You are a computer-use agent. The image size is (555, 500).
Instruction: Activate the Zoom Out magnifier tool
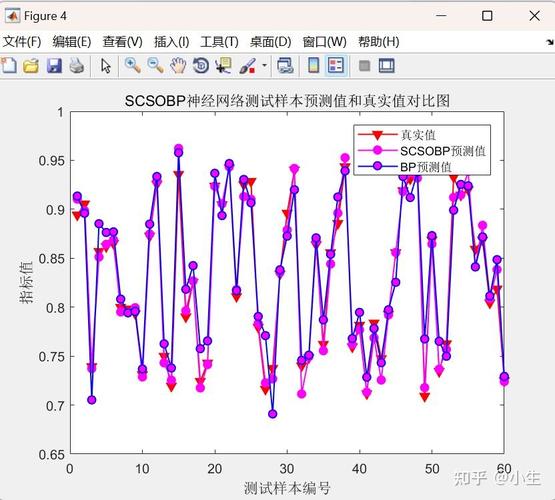point(155,65)
